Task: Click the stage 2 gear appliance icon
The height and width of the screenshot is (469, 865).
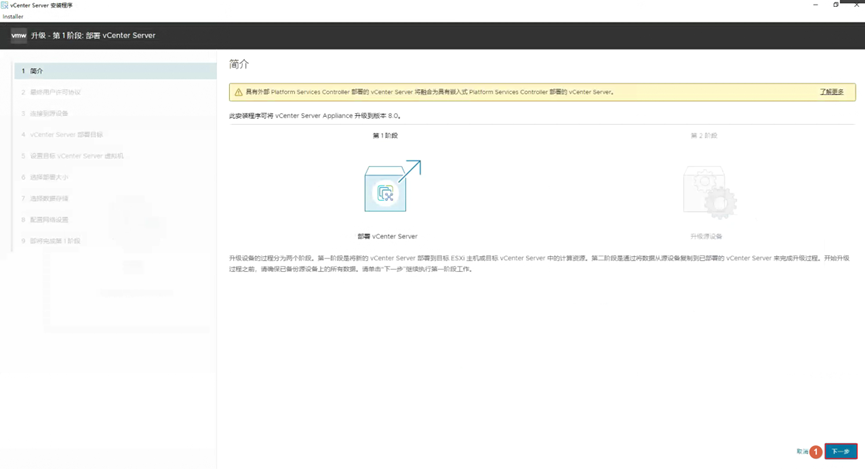Action: [709, 191]
